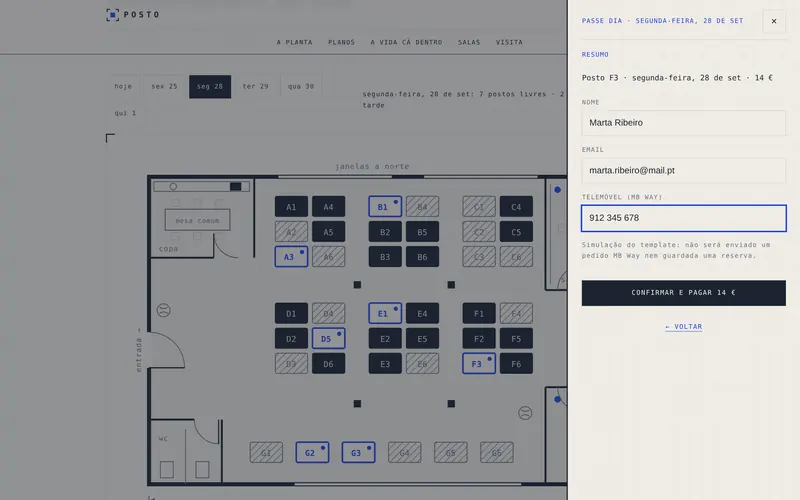Click the POSTO logo icon
Screen dimensions: 800x500
point(112,15)
